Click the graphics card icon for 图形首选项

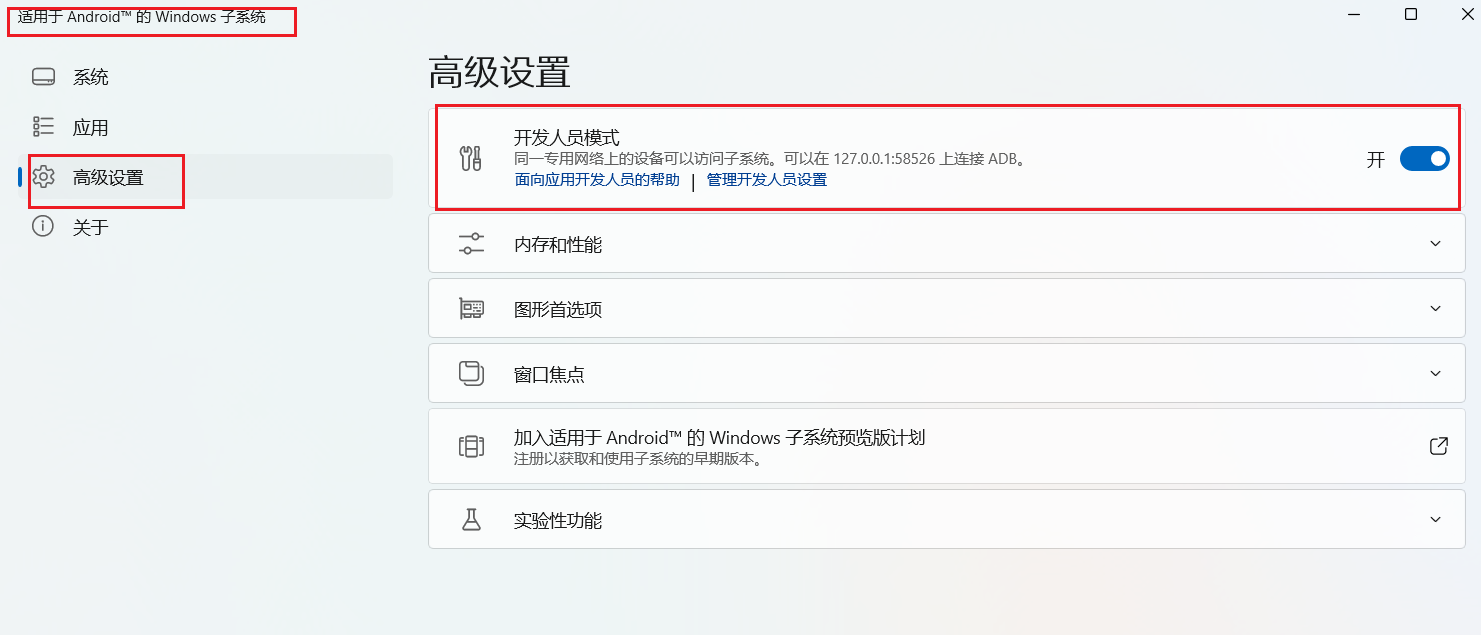point(471,309)
